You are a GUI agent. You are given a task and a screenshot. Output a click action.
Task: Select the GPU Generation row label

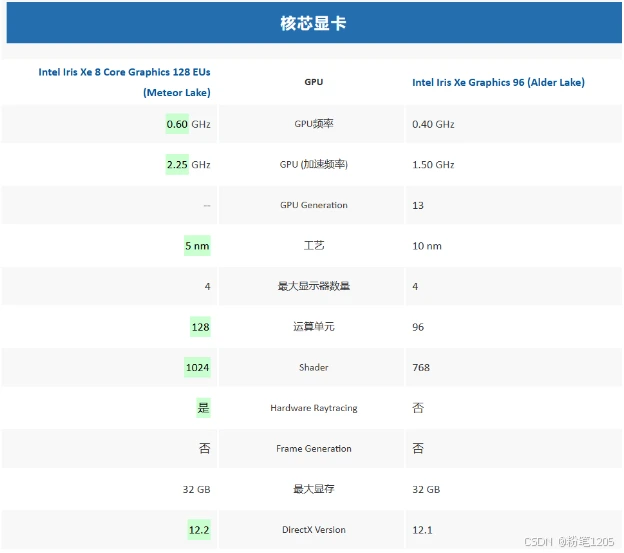coord(314,205)
